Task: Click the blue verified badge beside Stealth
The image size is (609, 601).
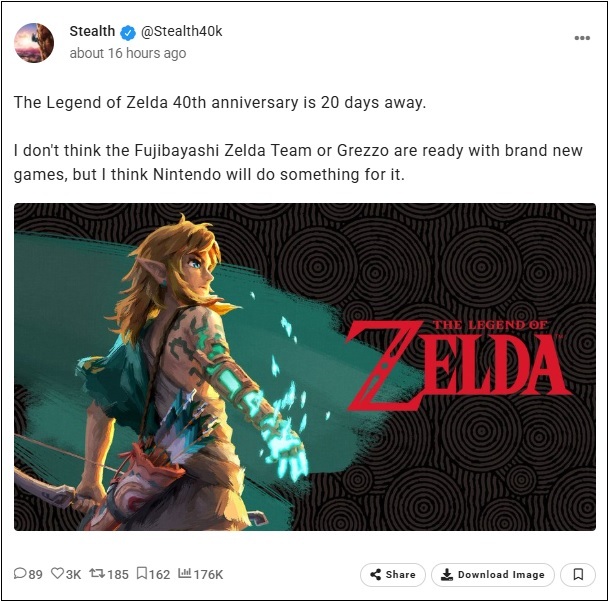Action: (128, 32)
